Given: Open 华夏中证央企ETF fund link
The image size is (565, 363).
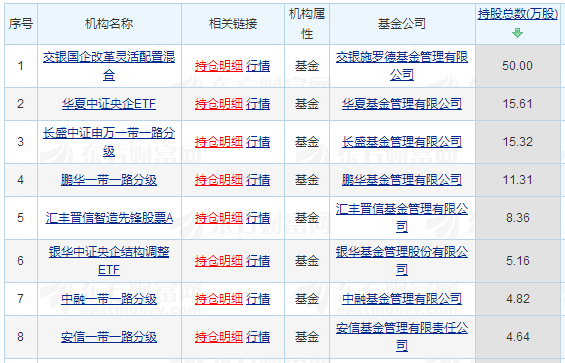Looking at the screenshot, I should [x=109, y=104].
